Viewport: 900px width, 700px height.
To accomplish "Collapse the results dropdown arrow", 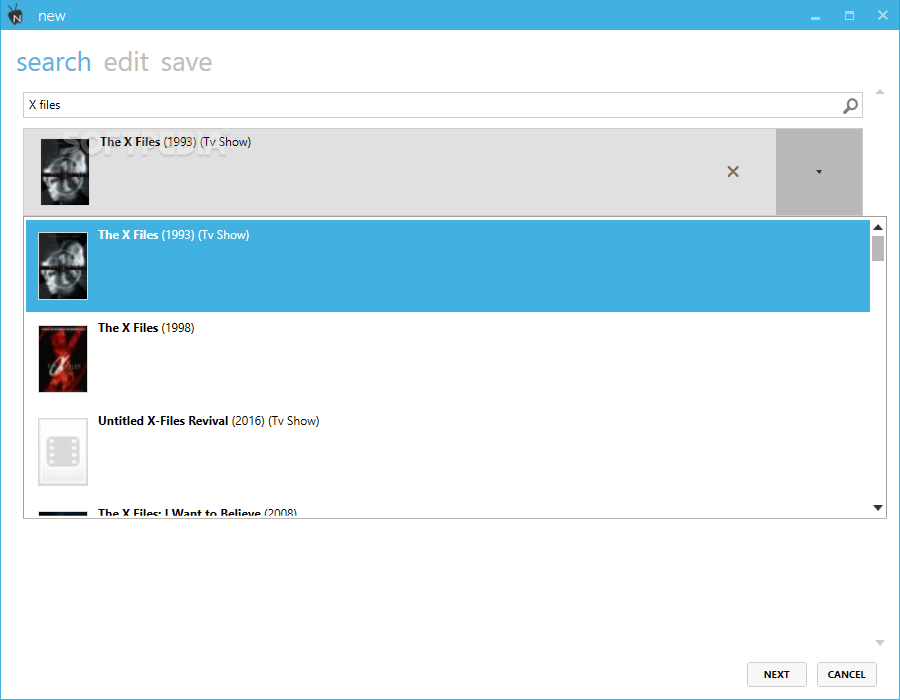I will pyautogui.click(x=819, y=172).
